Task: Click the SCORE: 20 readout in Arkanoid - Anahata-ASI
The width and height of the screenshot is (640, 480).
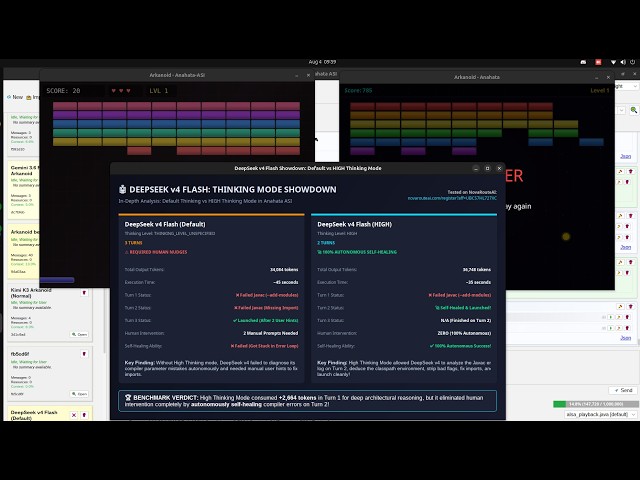Action: click(x=63, y=91)
